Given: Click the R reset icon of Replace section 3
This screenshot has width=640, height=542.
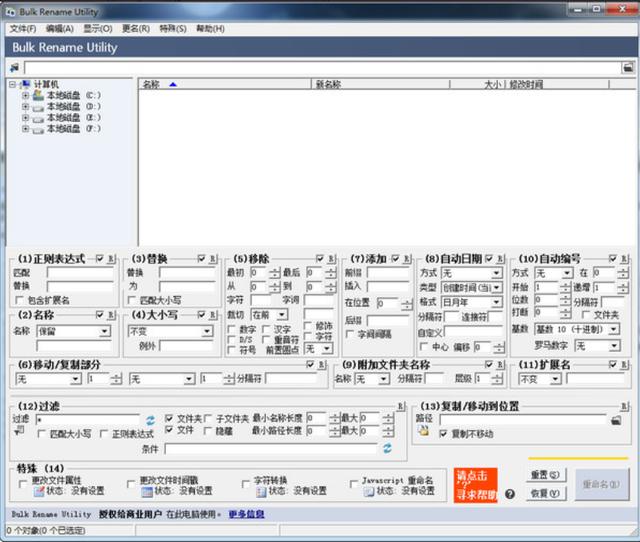Looking at the screenshot, I should point(213,259).
